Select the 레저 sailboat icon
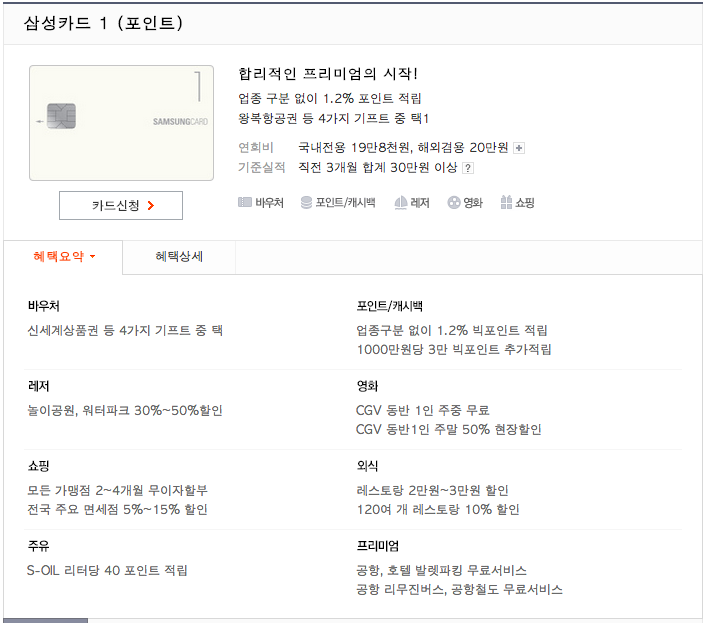 click(401, 203)
